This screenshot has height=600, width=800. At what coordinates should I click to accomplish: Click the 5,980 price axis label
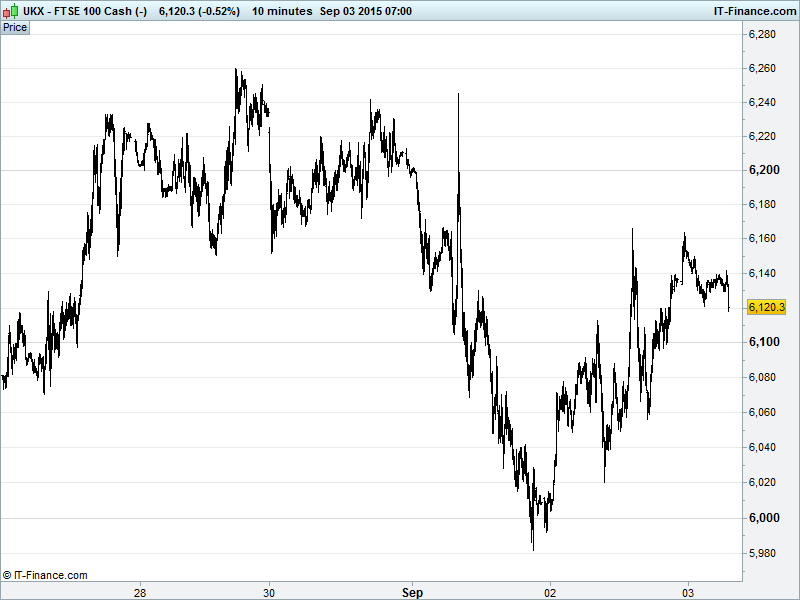[x=763, y=552]
